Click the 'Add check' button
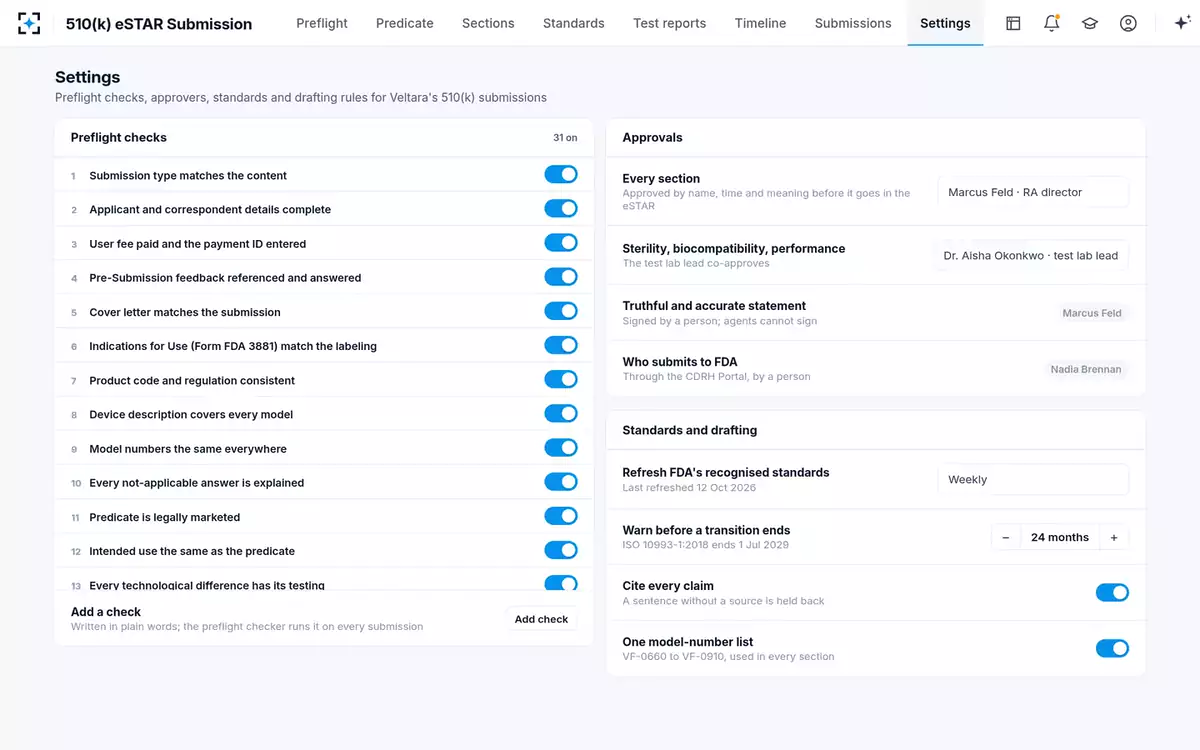The height and width of the screenshot is (750, 1200). click(x=541, y=619)
